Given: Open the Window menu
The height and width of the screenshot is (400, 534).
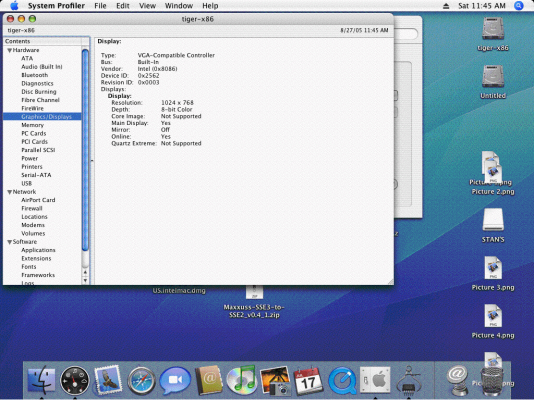Looking at the screenshot, I should point(179,5).
